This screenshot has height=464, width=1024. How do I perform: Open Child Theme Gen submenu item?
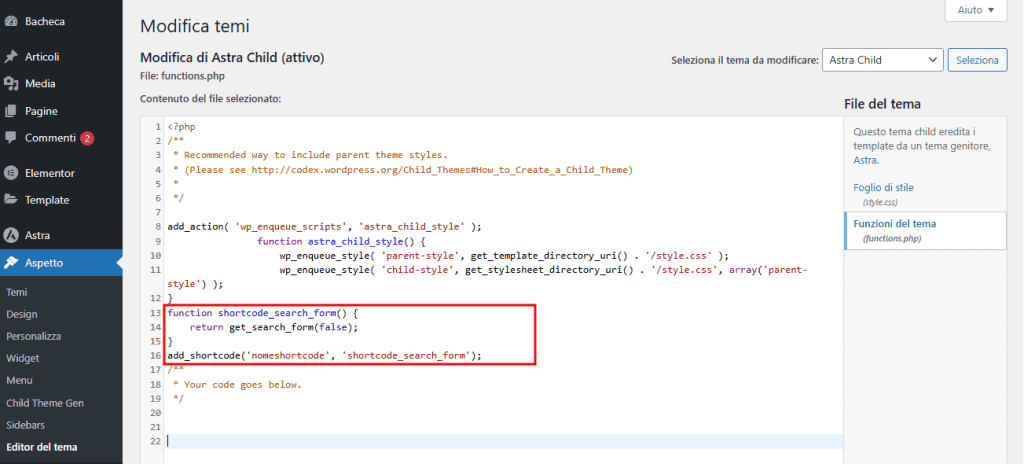(44, 403)
